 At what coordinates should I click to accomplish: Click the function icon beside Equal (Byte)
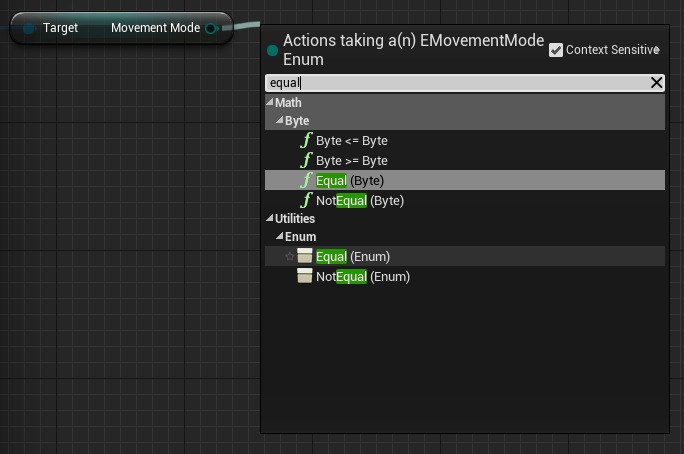tap(306, 180)
